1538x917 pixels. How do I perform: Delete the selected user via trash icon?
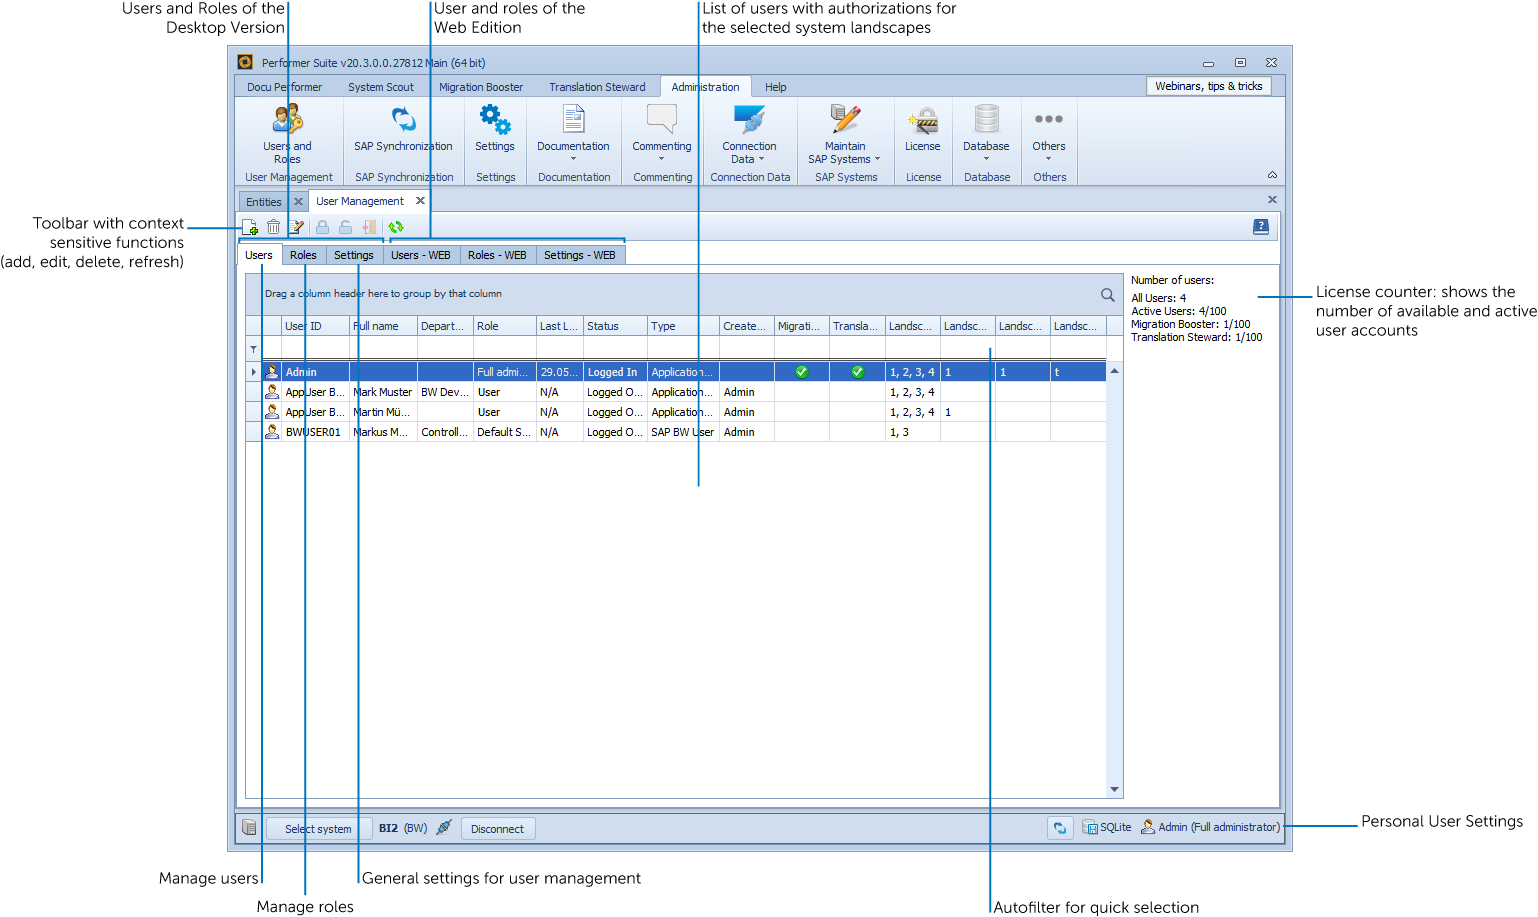tap(274, 227)
